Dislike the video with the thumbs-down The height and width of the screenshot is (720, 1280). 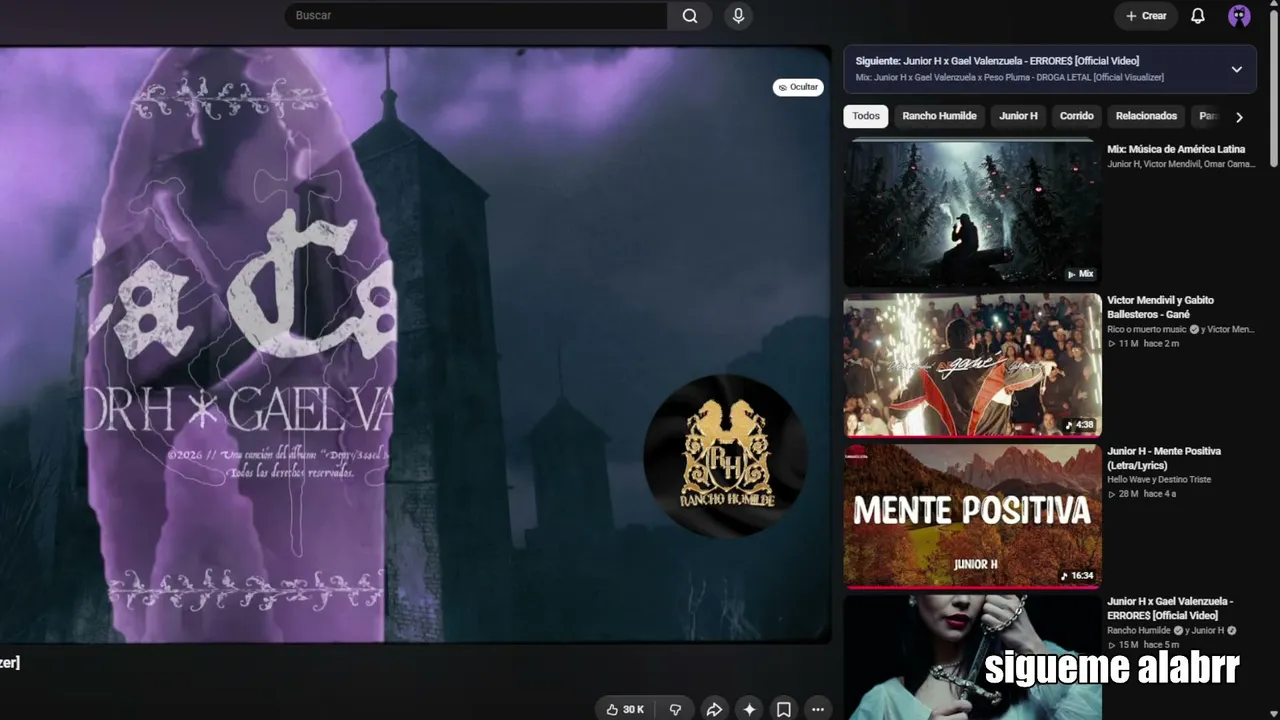[676, 709]
